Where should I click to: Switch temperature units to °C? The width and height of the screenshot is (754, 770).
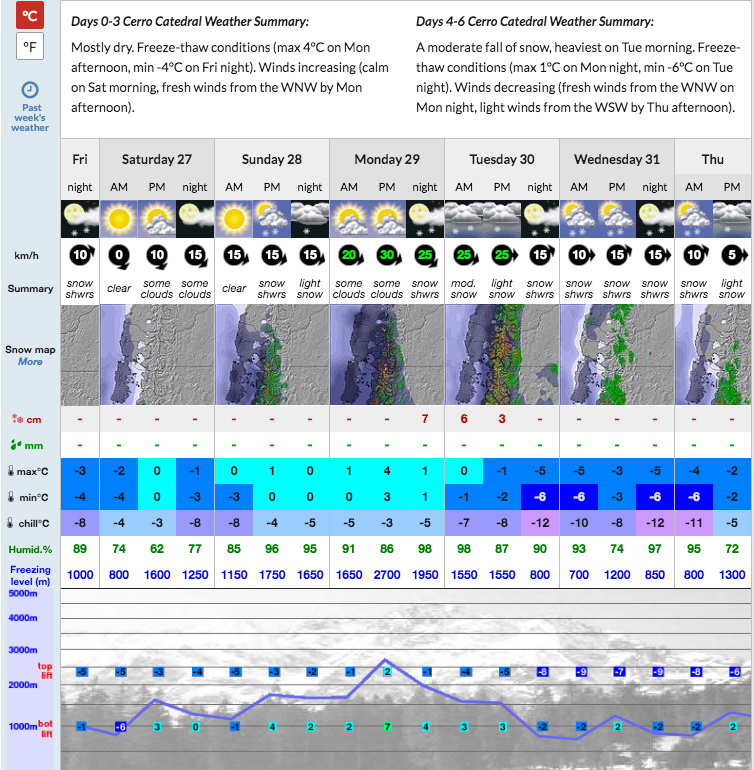pos(30,15)
